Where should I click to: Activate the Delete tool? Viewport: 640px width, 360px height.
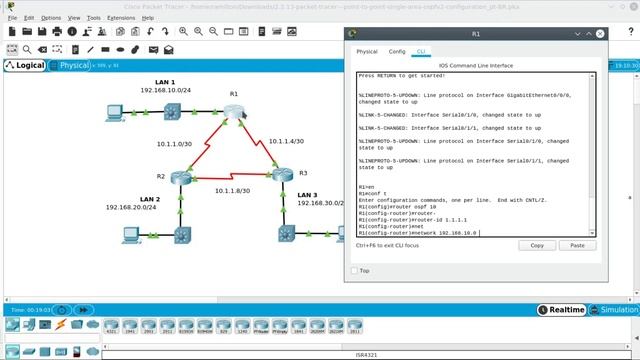pyautogui.click(x=42, y=49)
